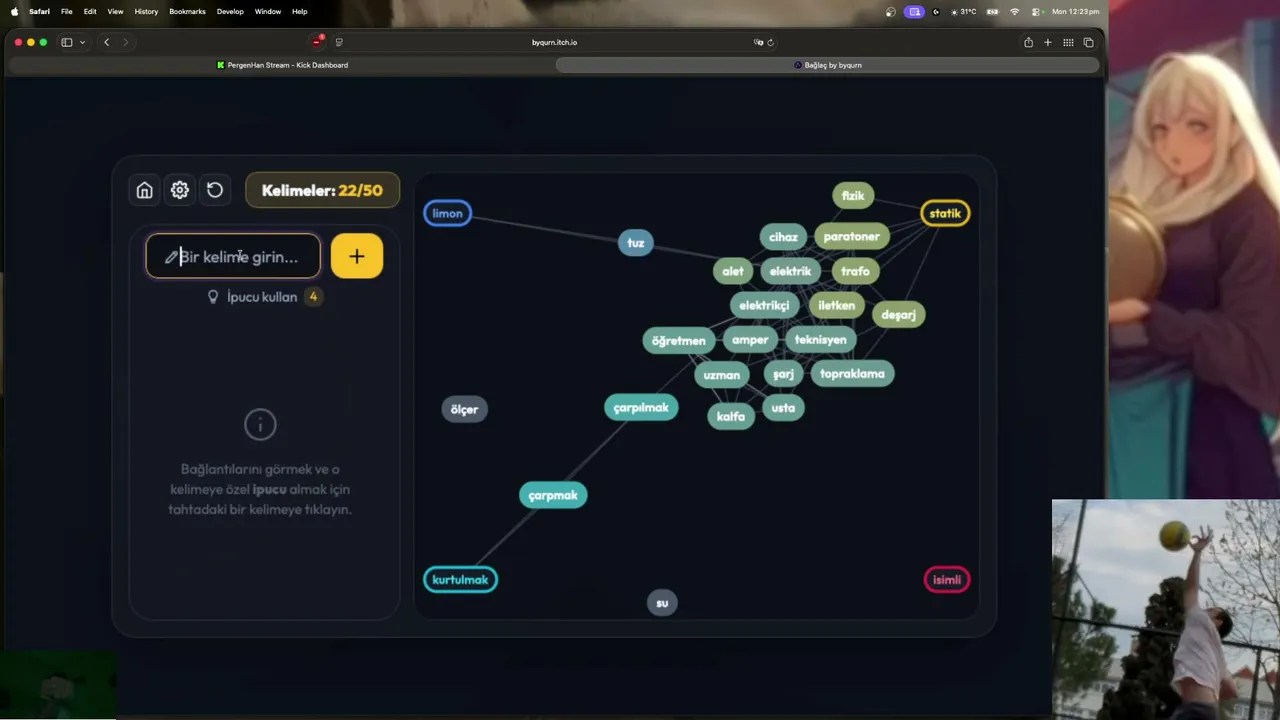Select the isimli word node
The width and height of the screenshot is (1280, 720).
coord(947,580)
